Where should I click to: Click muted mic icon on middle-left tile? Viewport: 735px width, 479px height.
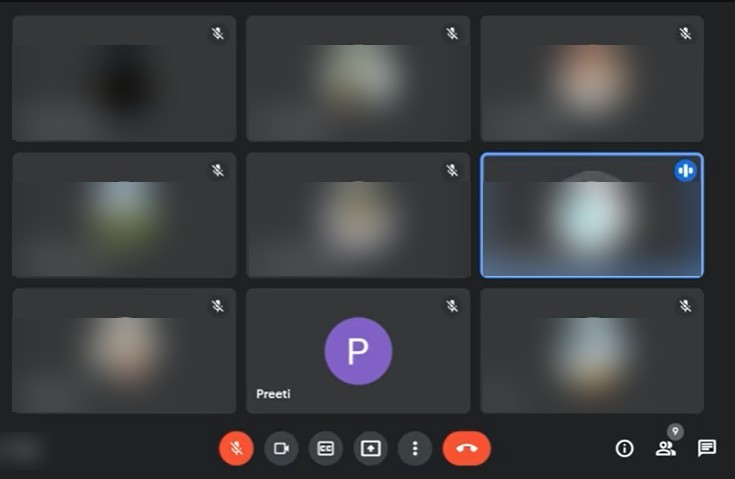(x=218, y=170)
